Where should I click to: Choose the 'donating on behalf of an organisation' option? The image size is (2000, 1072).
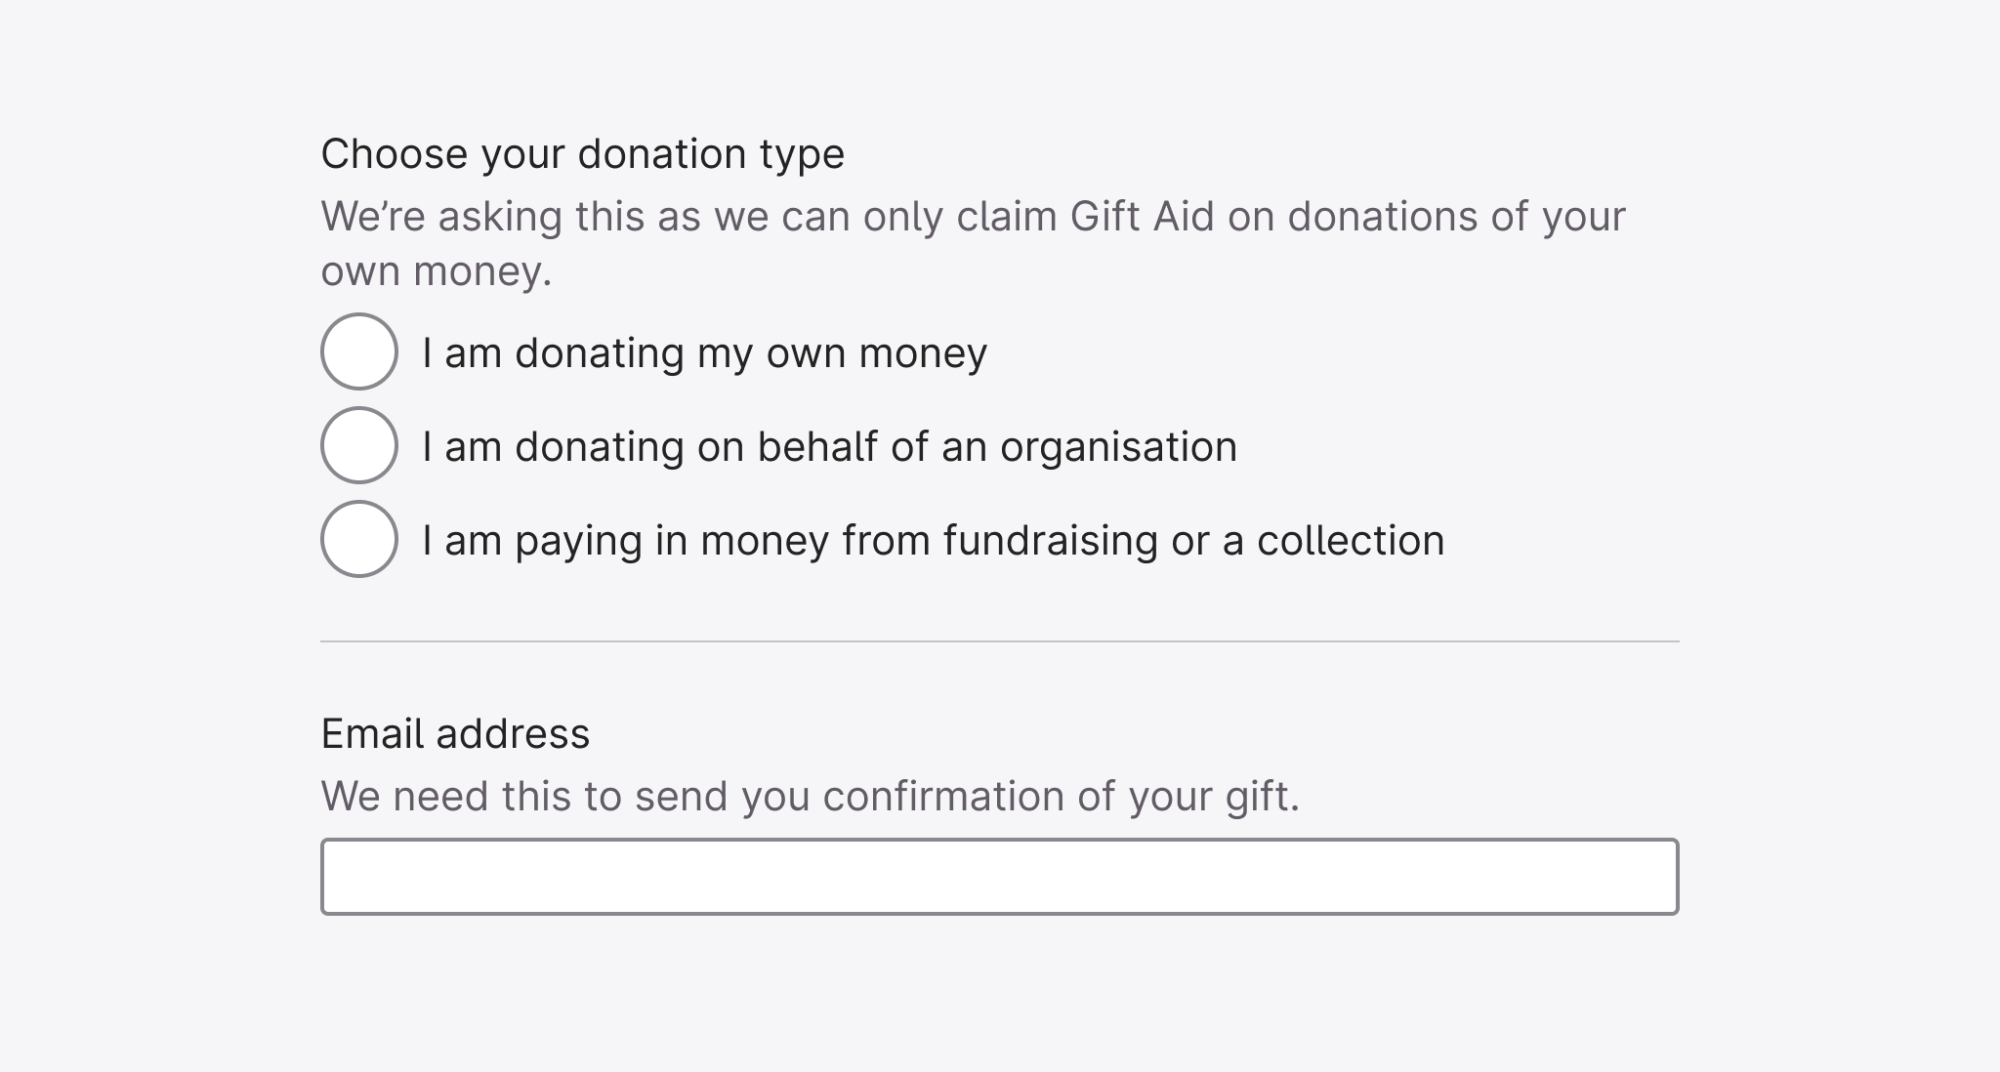click(358, 446)
